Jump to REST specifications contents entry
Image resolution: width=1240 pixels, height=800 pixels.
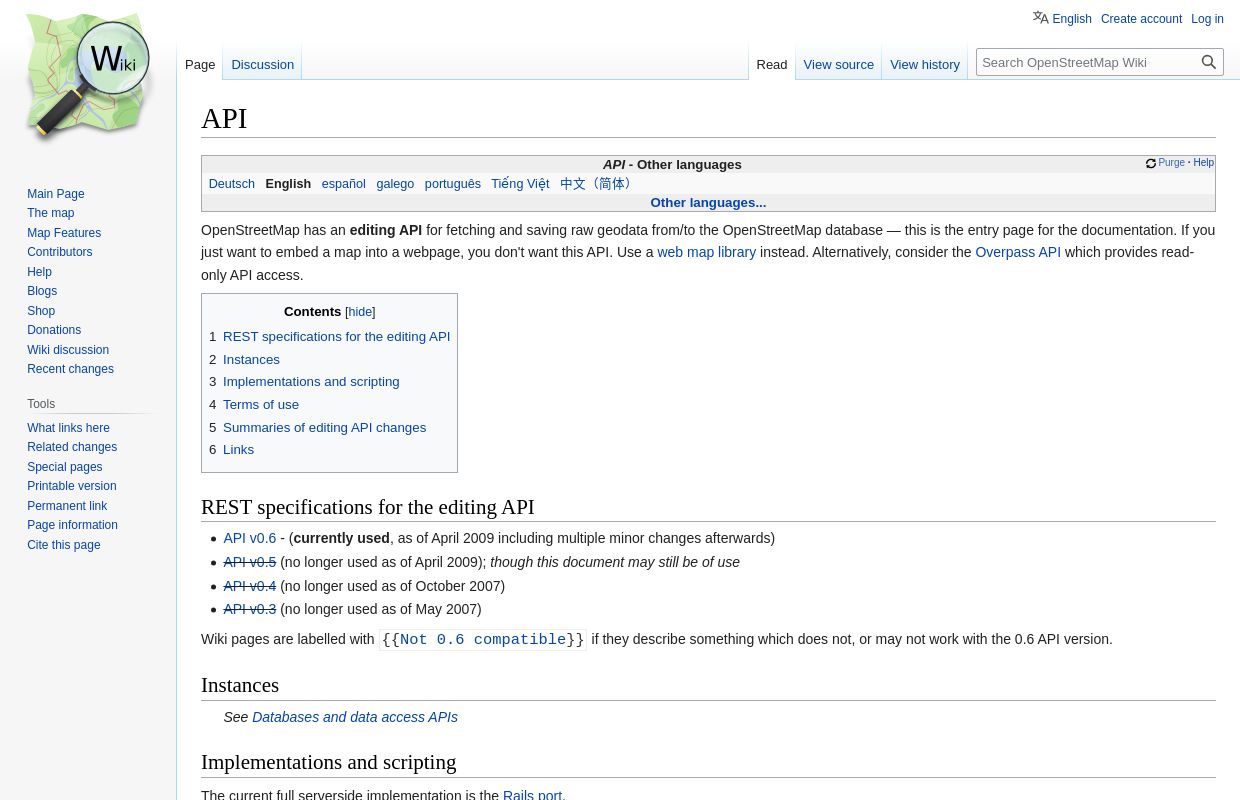coord(336,337)
